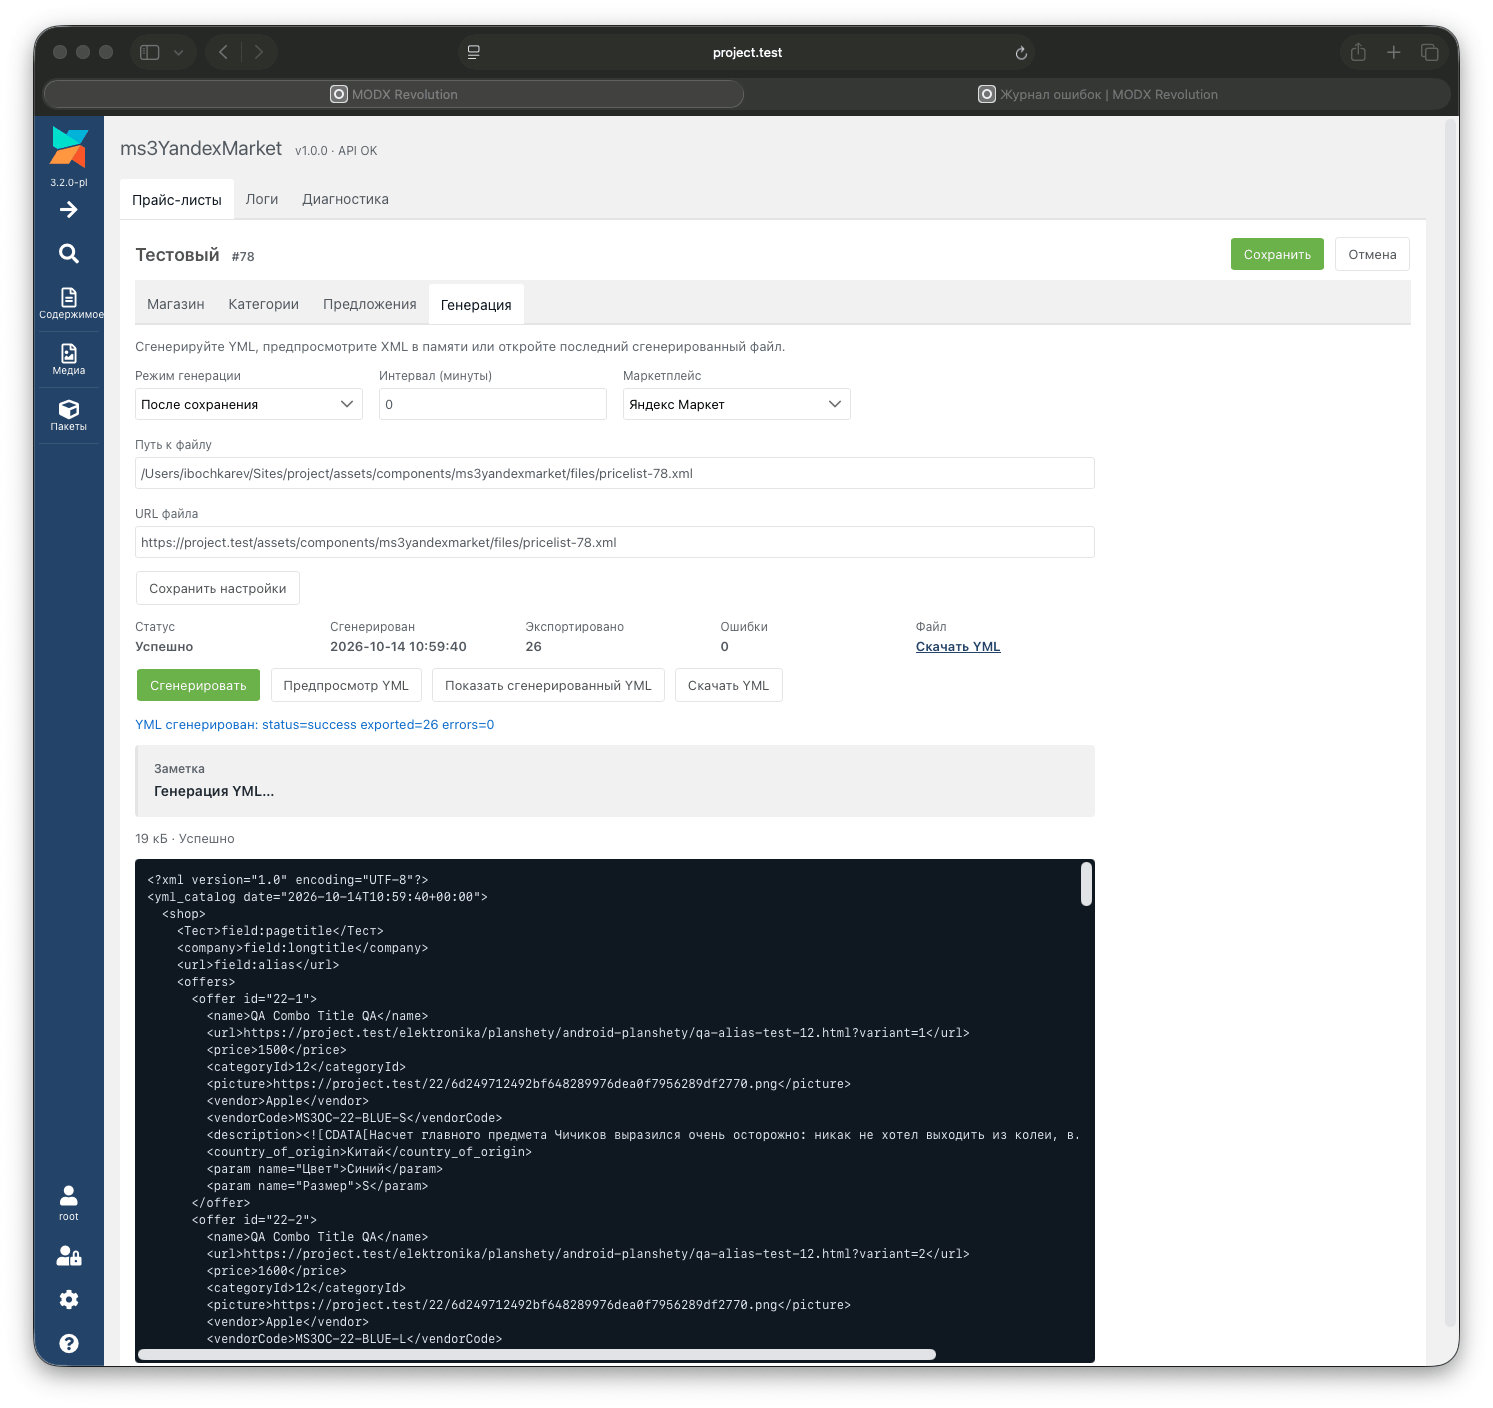Open the help question mark icon
The image size is (1493, 1408).
coord(69,1343)
